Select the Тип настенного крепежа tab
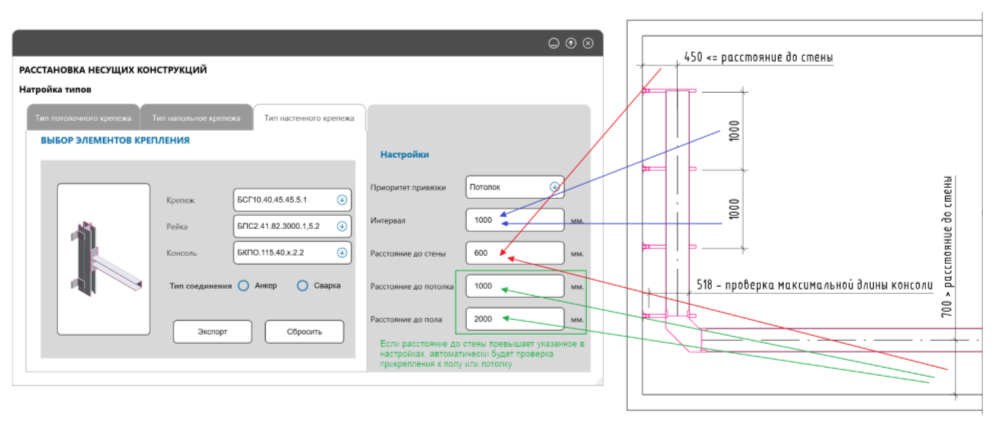 309,118
